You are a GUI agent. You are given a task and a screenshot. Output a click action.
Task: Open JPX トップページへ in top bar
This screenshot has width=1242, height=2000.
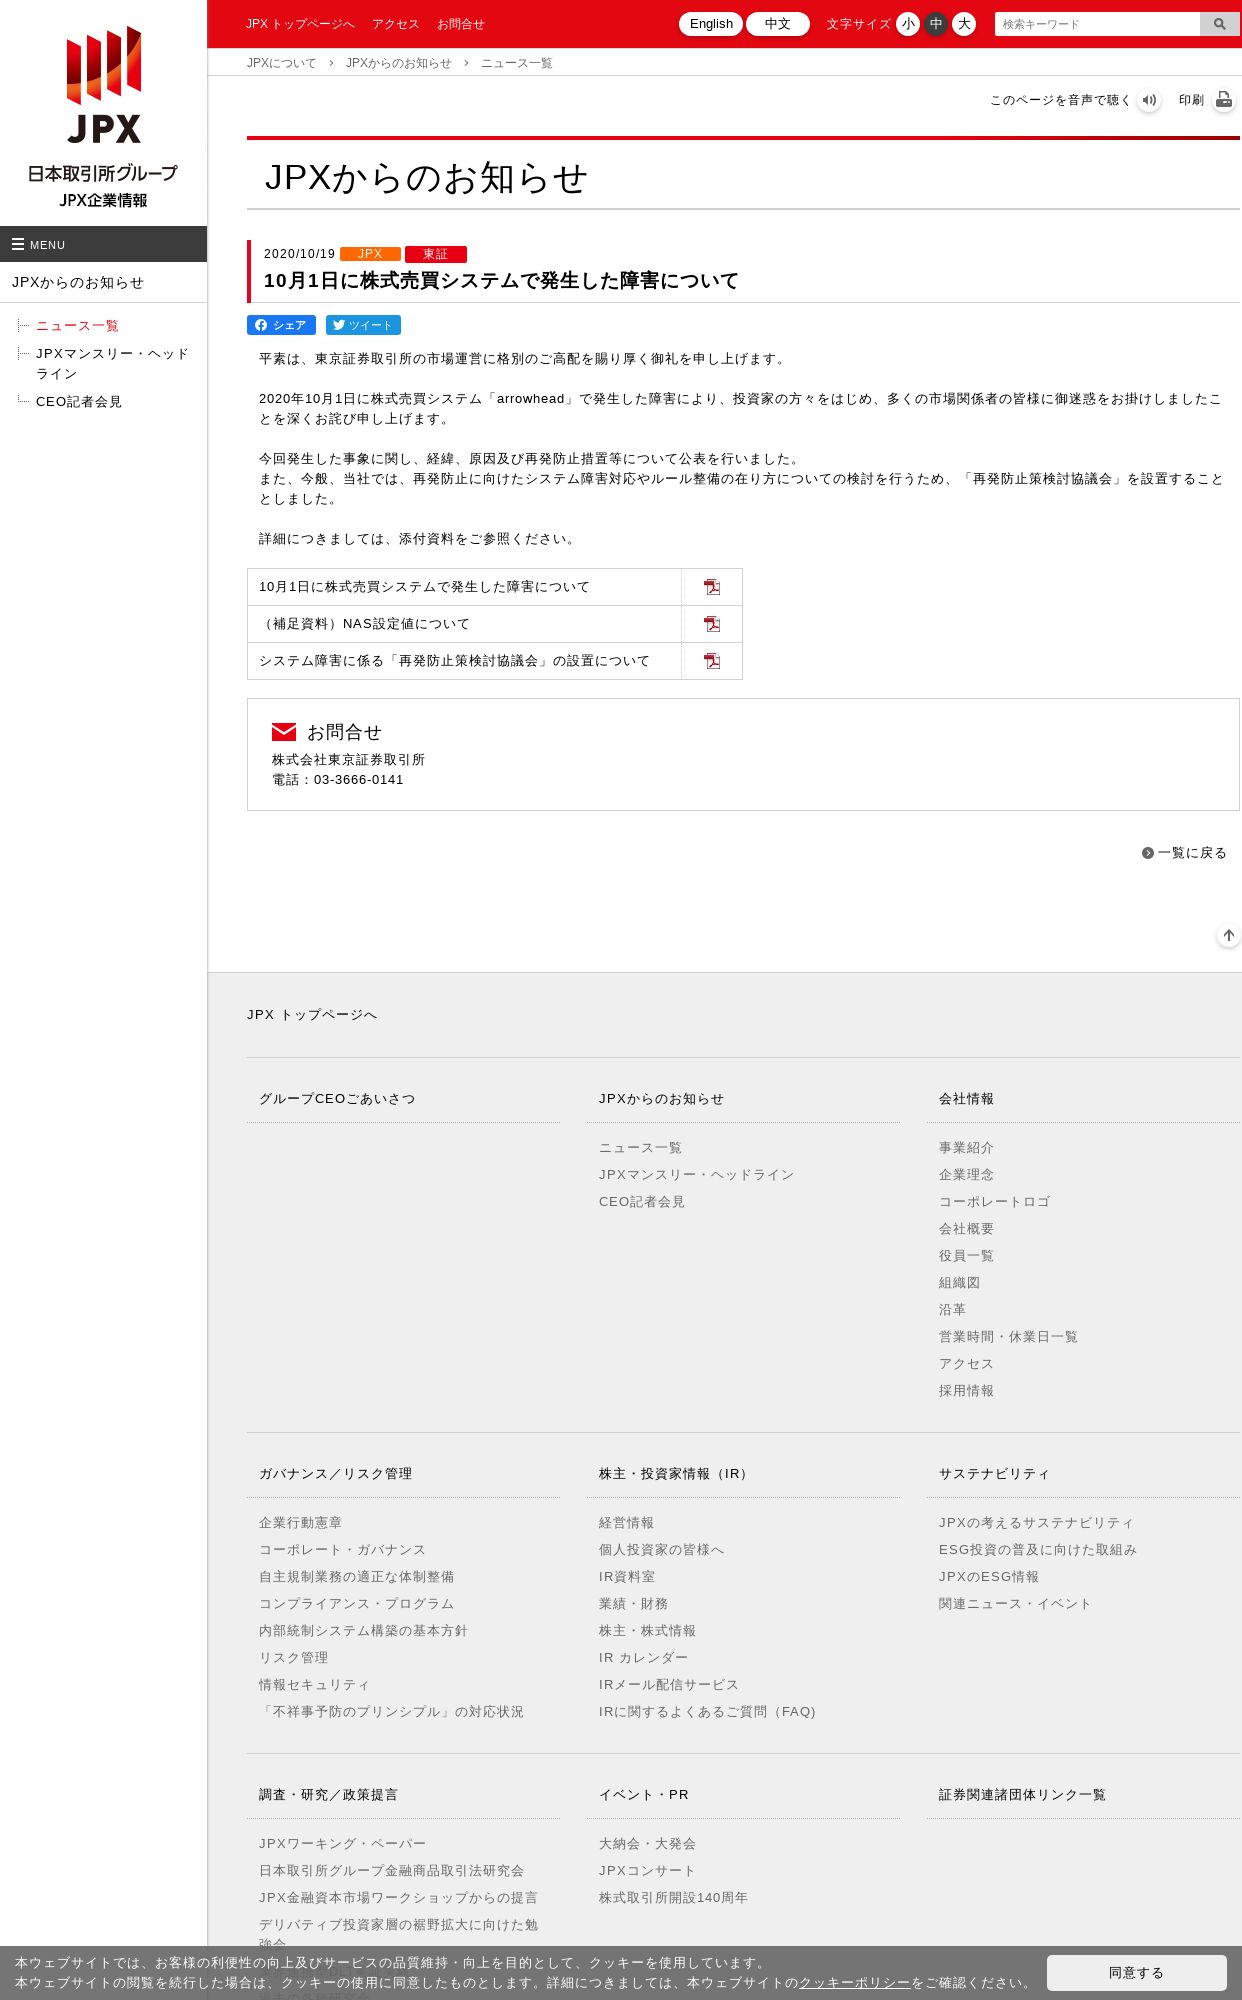(300, 24)
